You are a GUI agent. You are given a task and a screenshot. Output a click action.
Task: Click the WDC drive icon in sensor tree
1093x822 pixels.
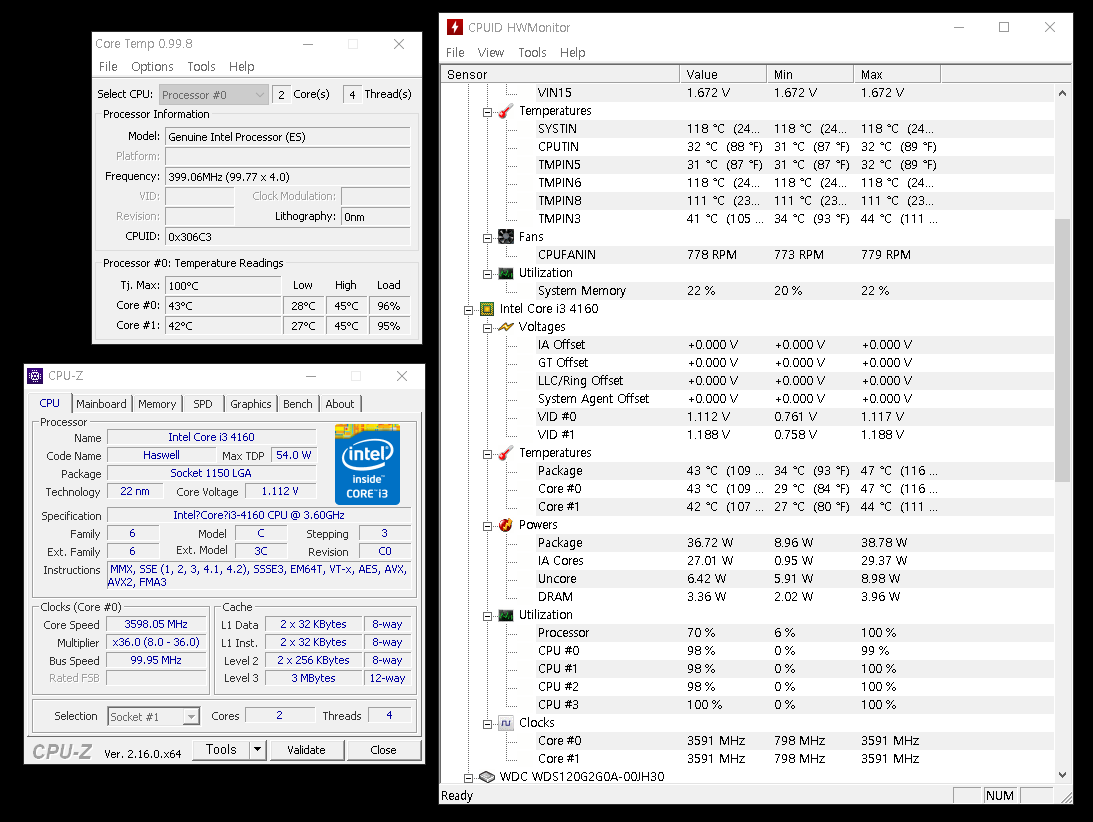click(487, 777)
